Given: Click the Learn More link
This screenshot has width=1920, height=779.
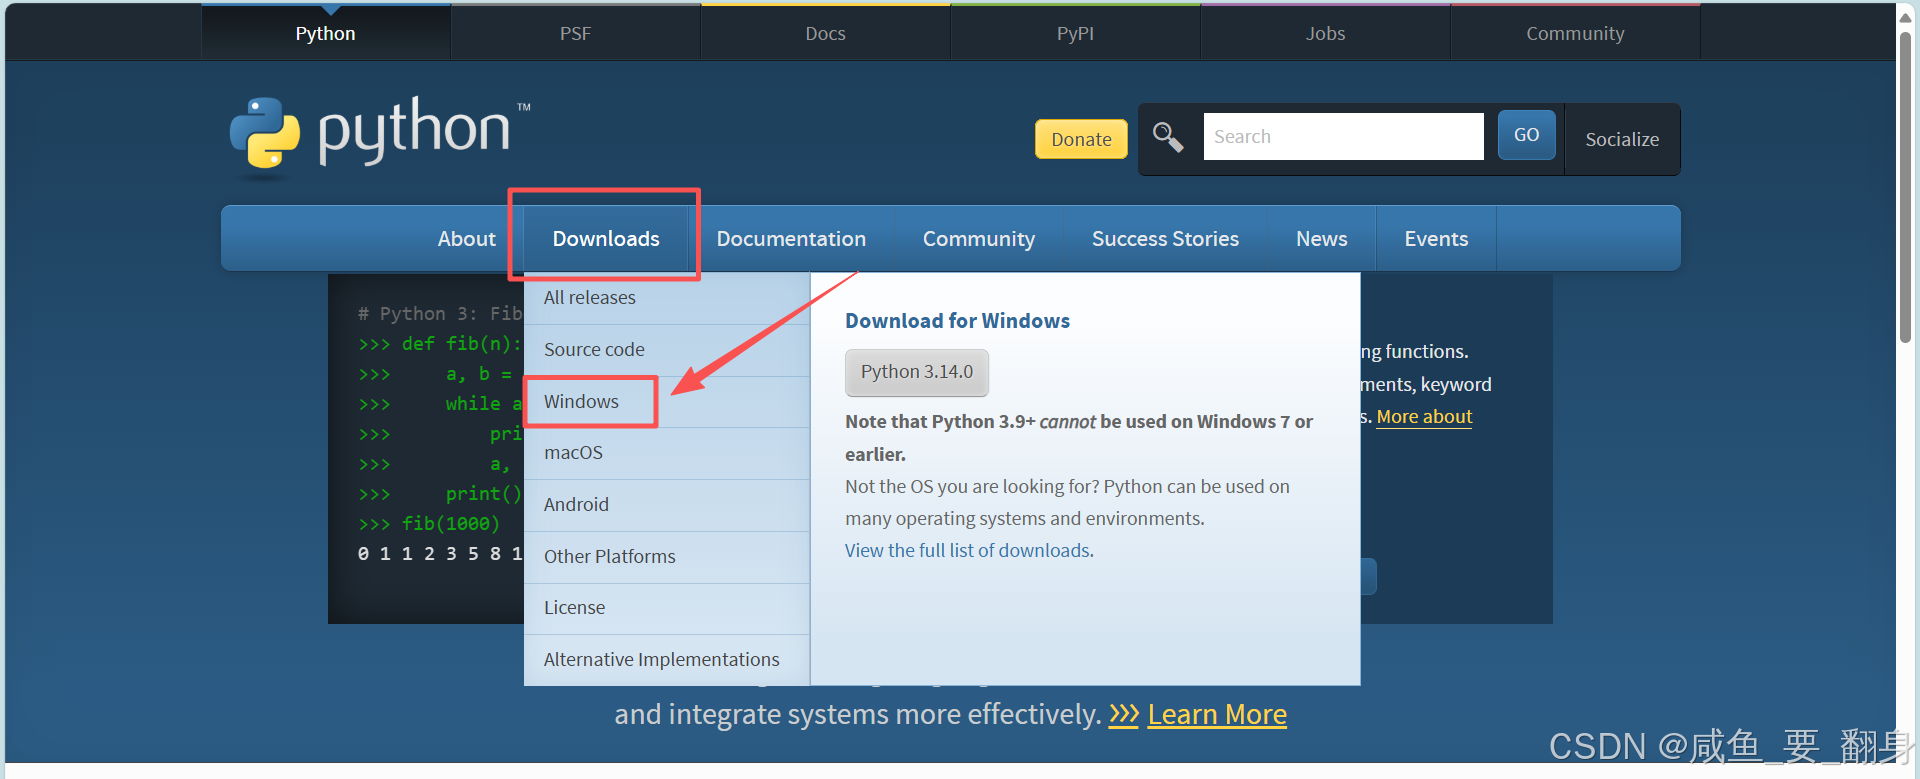Looking at the screenshot, I should click(1217, 715).
